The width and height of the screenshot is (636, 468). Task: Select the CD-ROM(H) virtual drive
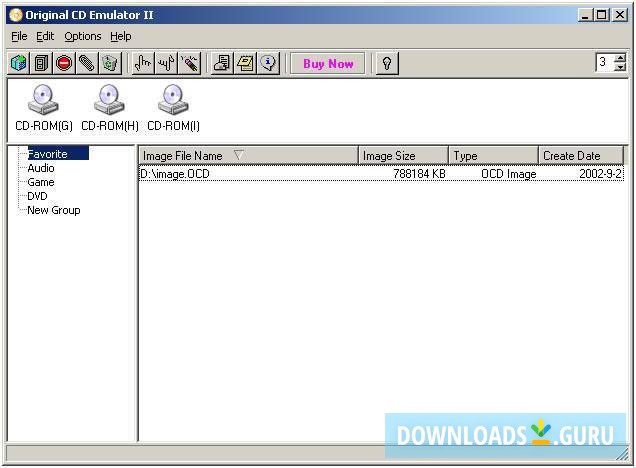(110, 108)
